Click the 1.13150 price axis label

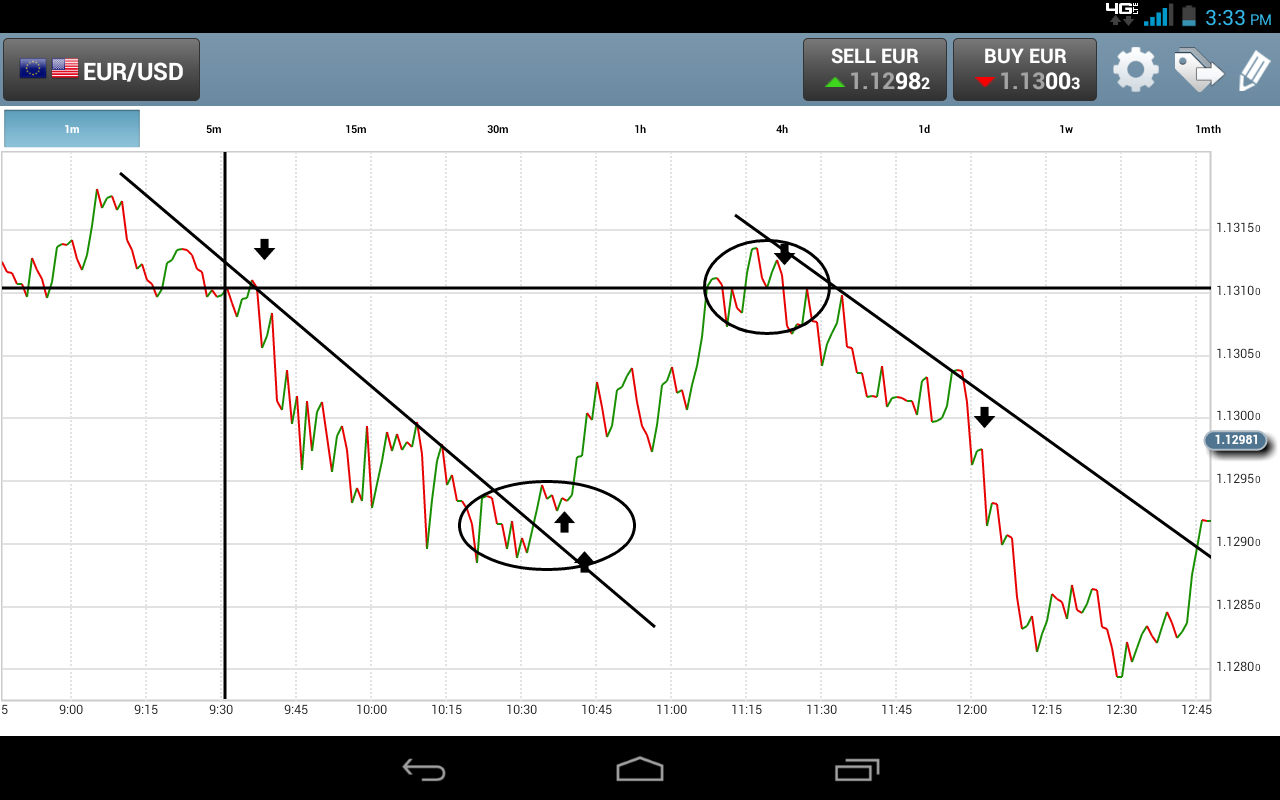[1238, 228]
